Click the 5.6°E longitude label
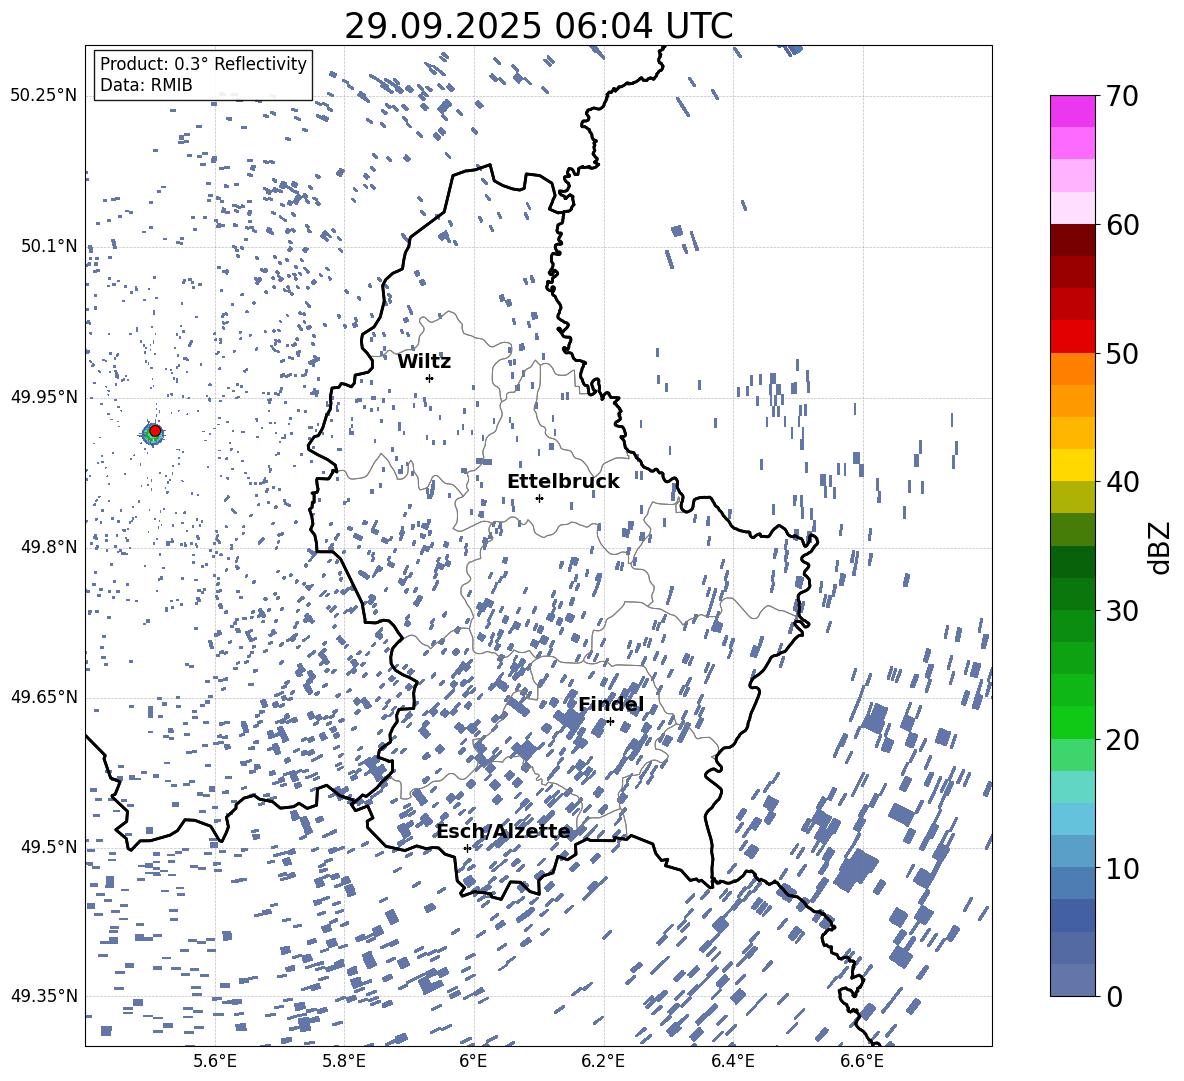This screenshot has width=1184, height=1081. tap(215, 1061)
